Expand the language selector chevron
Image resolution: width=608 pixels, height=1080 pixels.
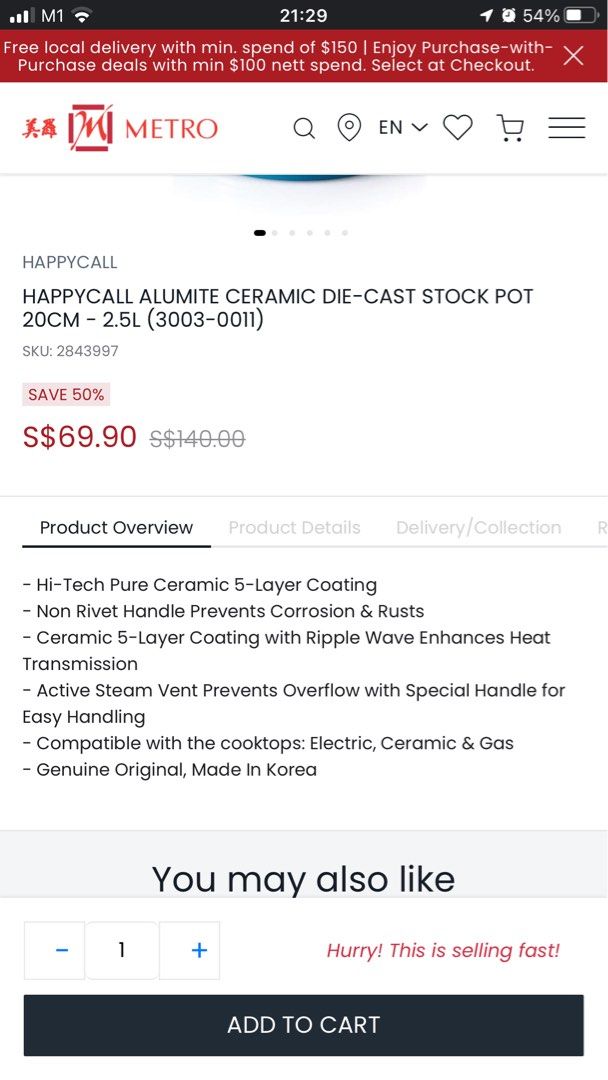(419, 127)
